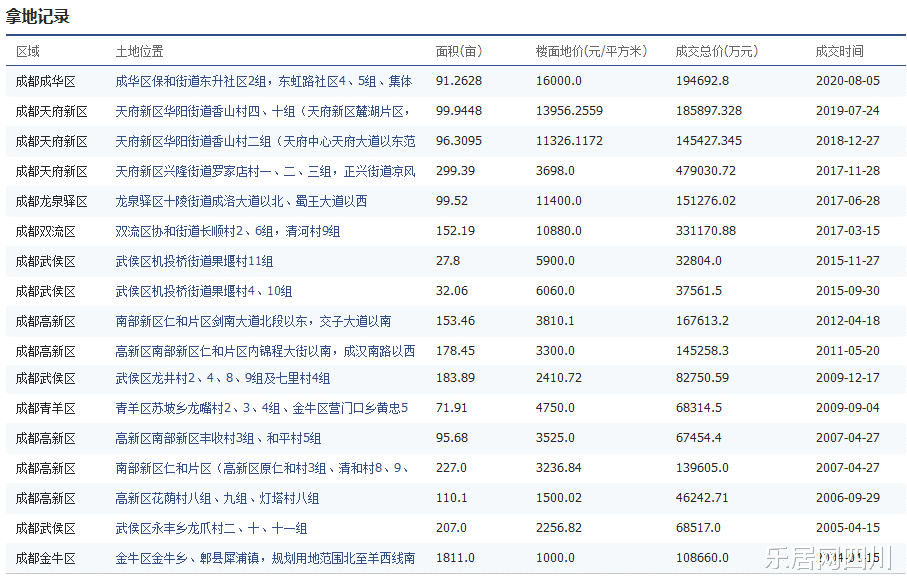907x588 pixels.
Task: Click floor price 1500.02
Action: pyautogui.click(x=559, y=498)
